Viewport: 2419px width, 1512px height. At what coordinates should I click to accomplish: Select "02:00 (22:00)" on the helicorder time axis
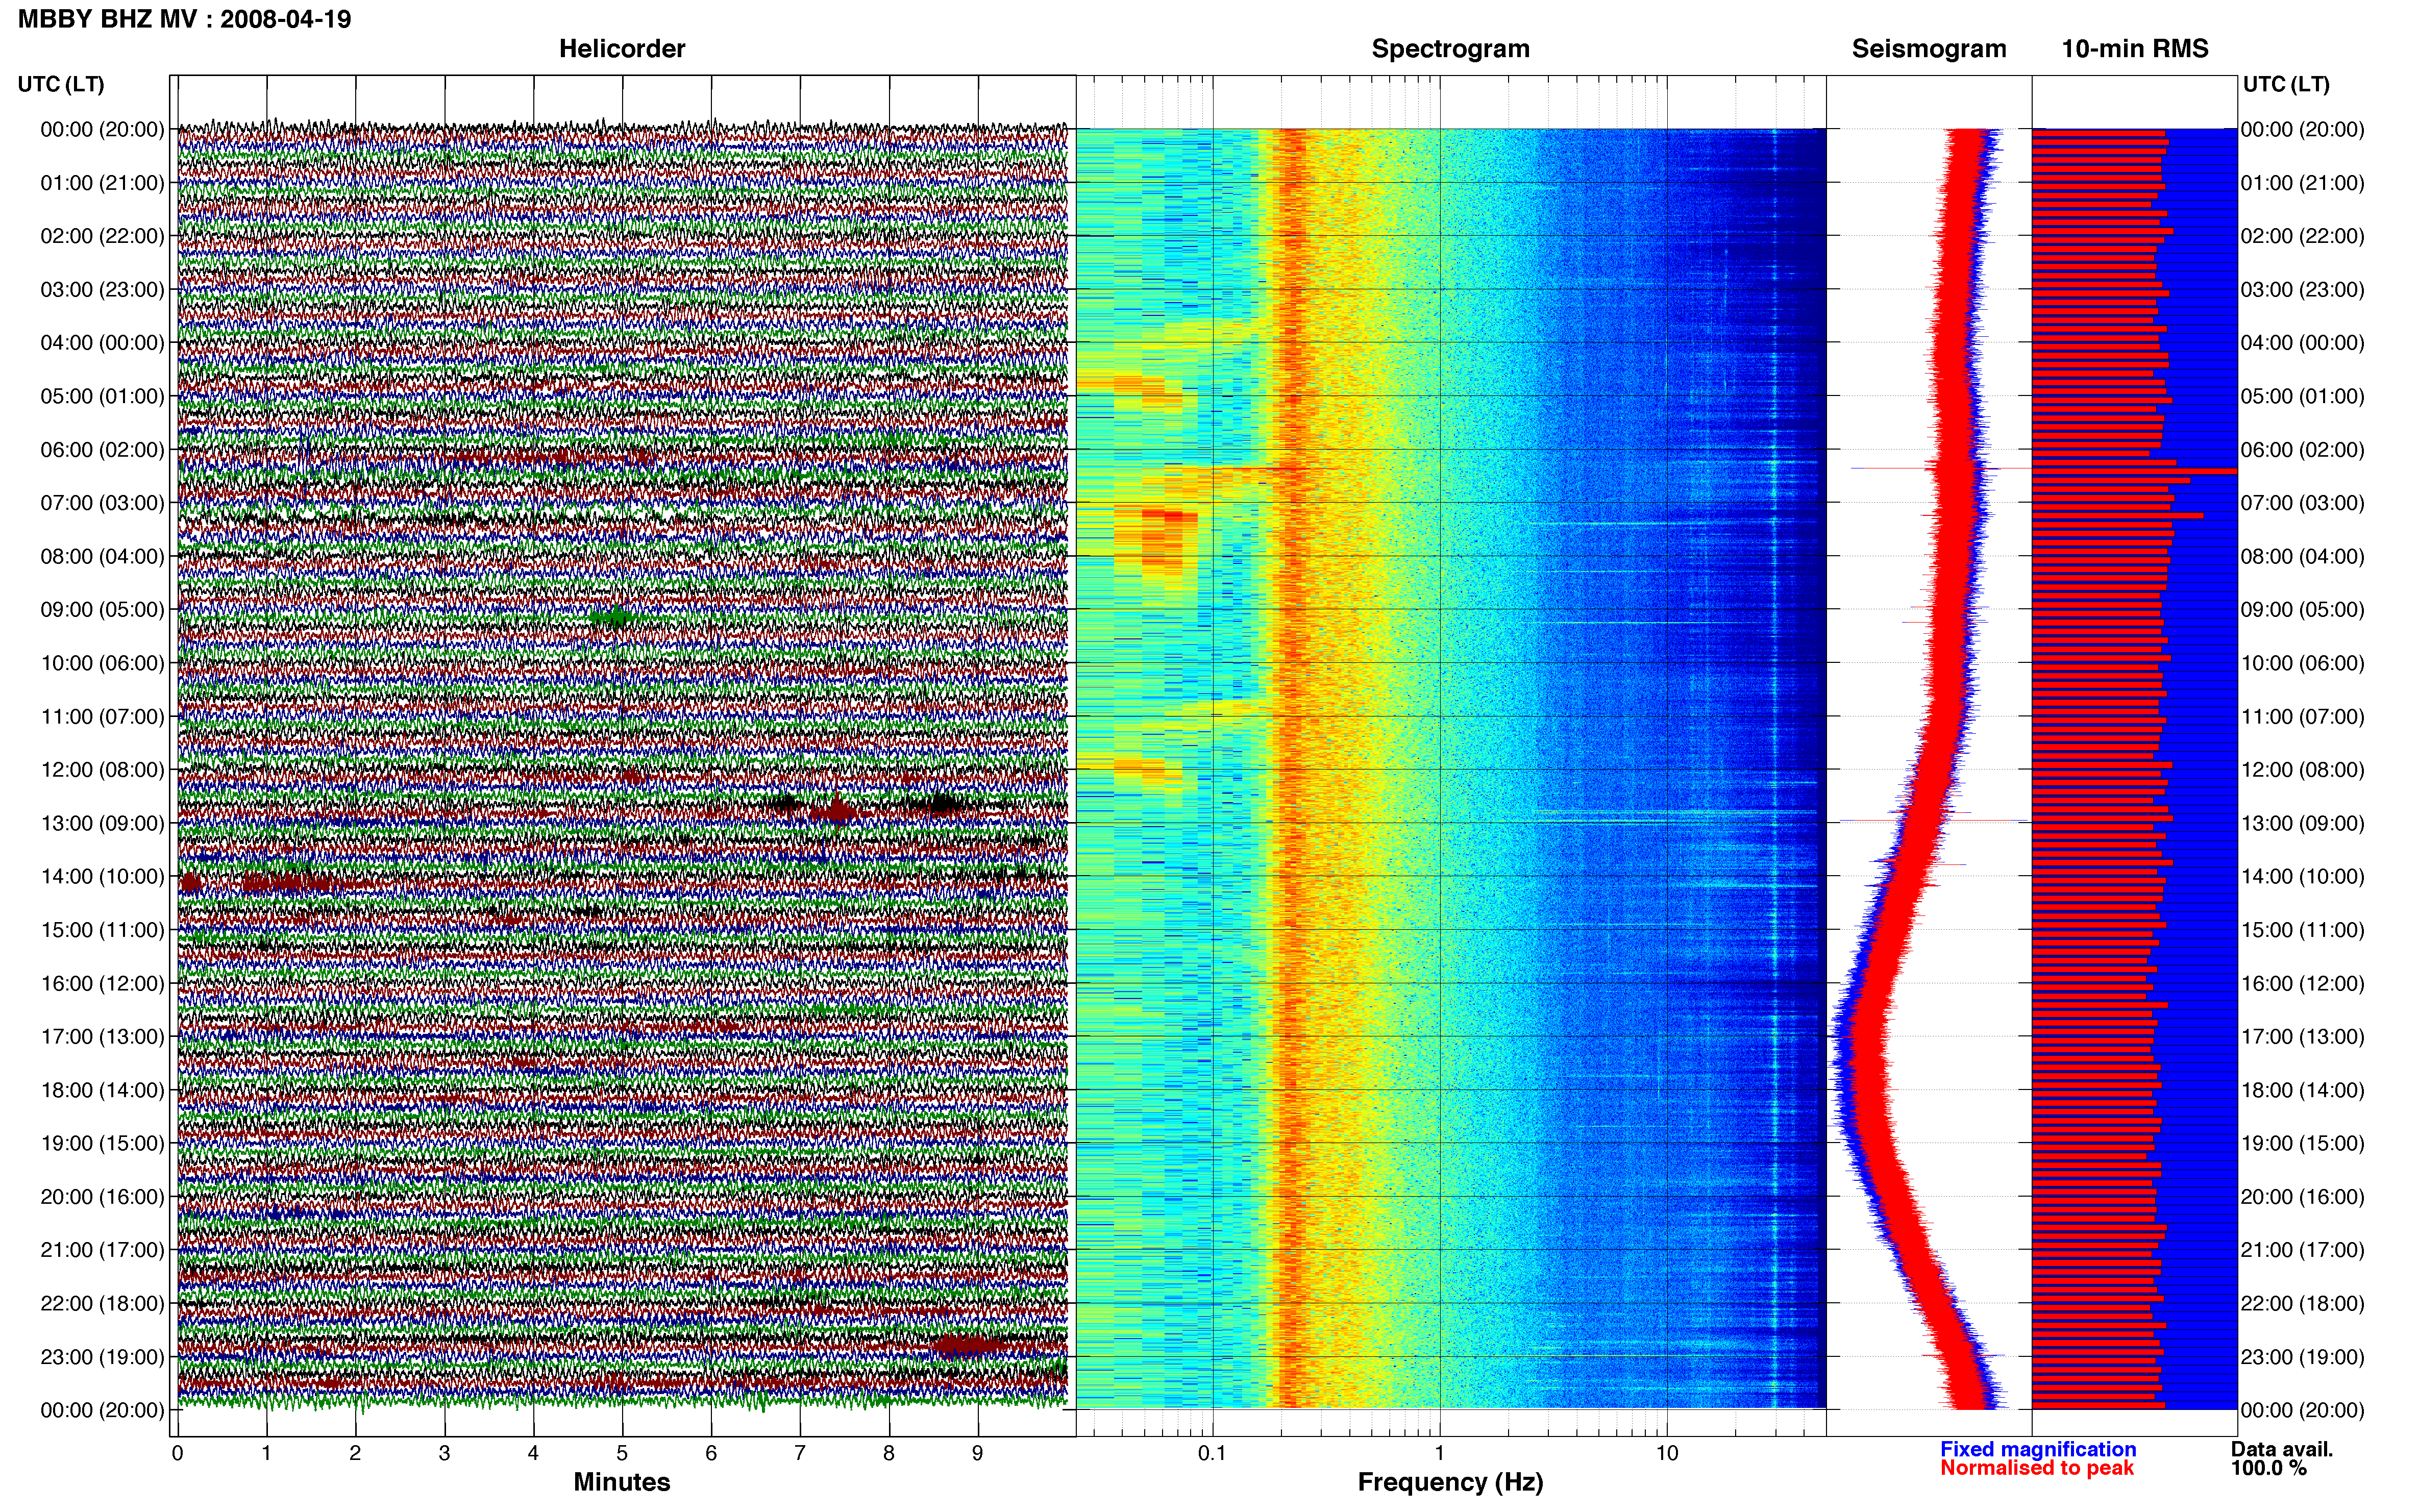pyautogui.click(x=102, y=236)
